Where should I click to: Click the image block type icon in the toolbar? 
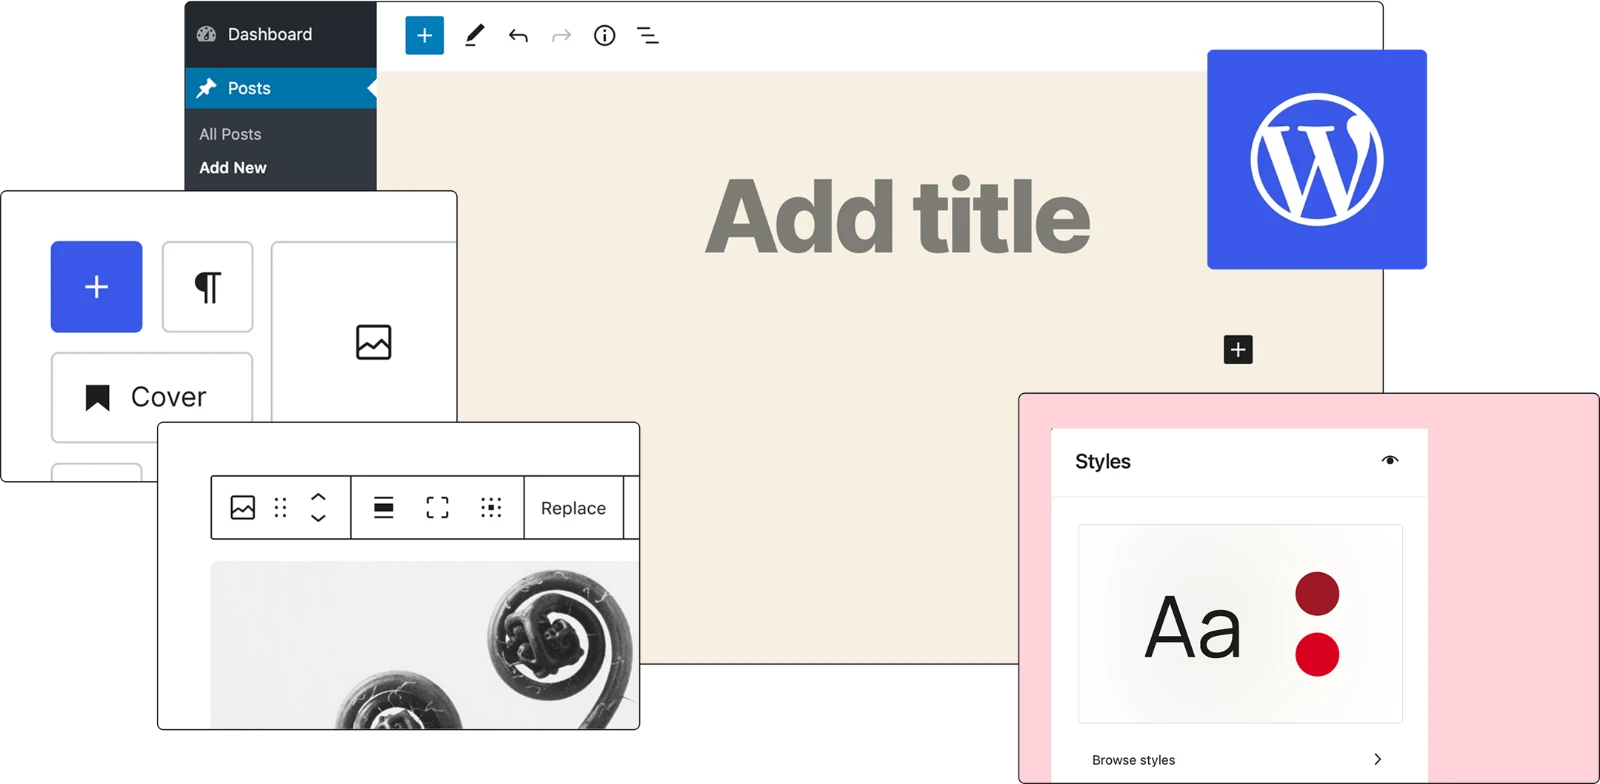pyautogui.click(x=243, y=508)
